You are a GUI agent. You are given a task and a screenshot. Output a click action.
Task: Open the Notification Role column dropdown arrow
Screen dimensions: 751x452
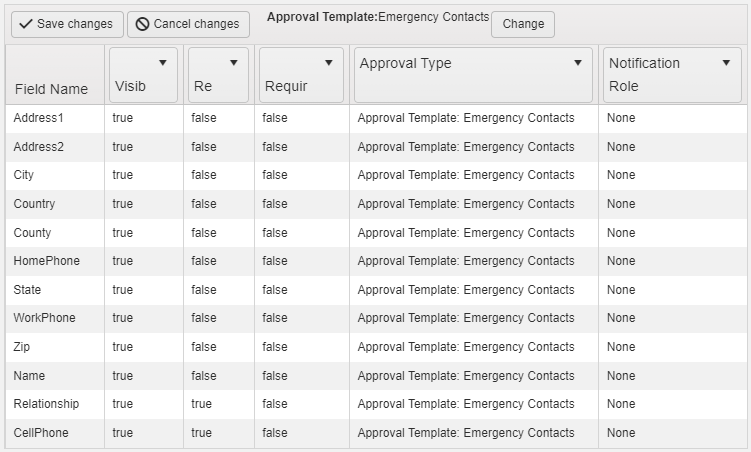point(726,63)
